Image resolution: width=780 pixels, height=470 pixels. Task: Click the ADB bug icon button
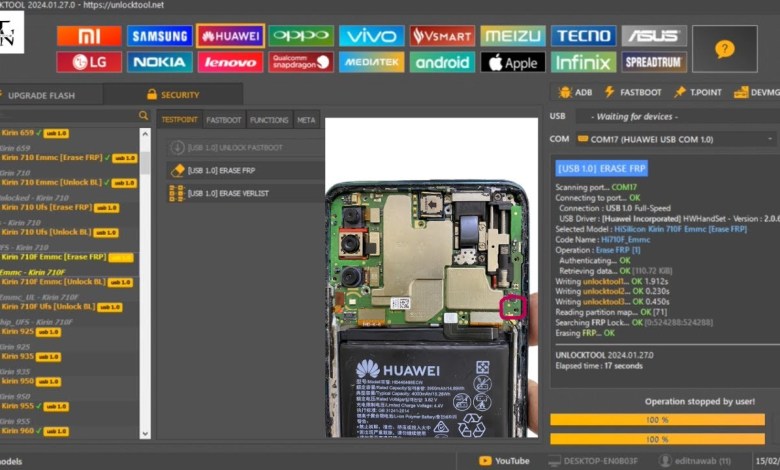pos(575,92)
